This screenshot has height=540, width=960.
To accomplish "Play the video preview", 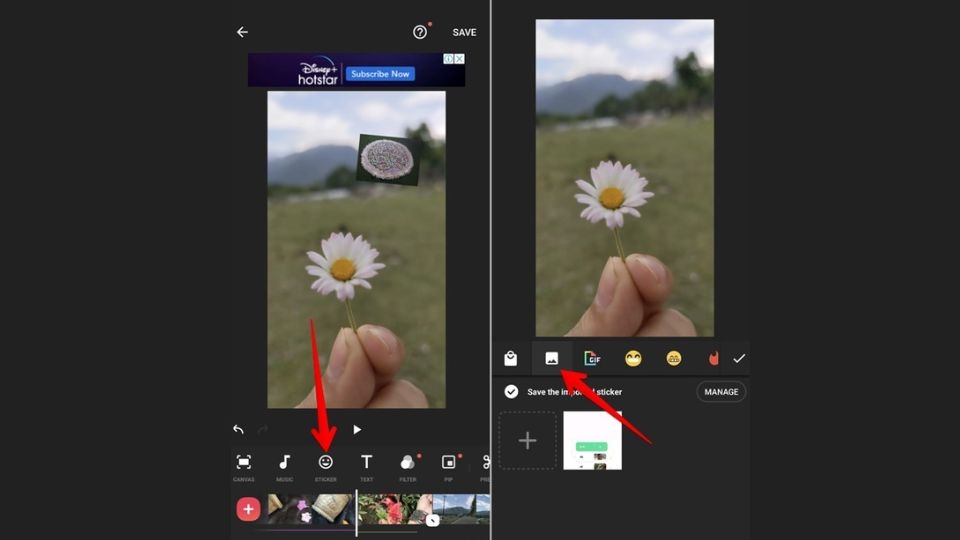I will point(357,430).
